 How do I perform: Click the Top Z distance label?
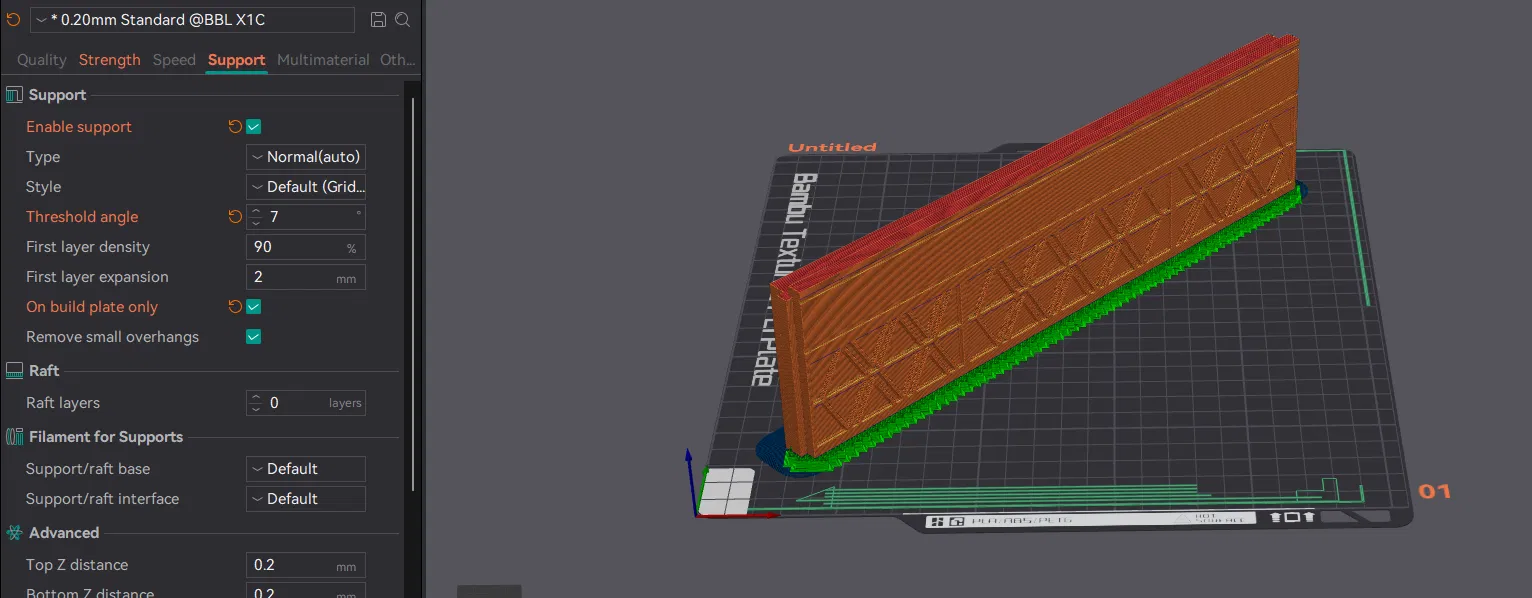77,565
